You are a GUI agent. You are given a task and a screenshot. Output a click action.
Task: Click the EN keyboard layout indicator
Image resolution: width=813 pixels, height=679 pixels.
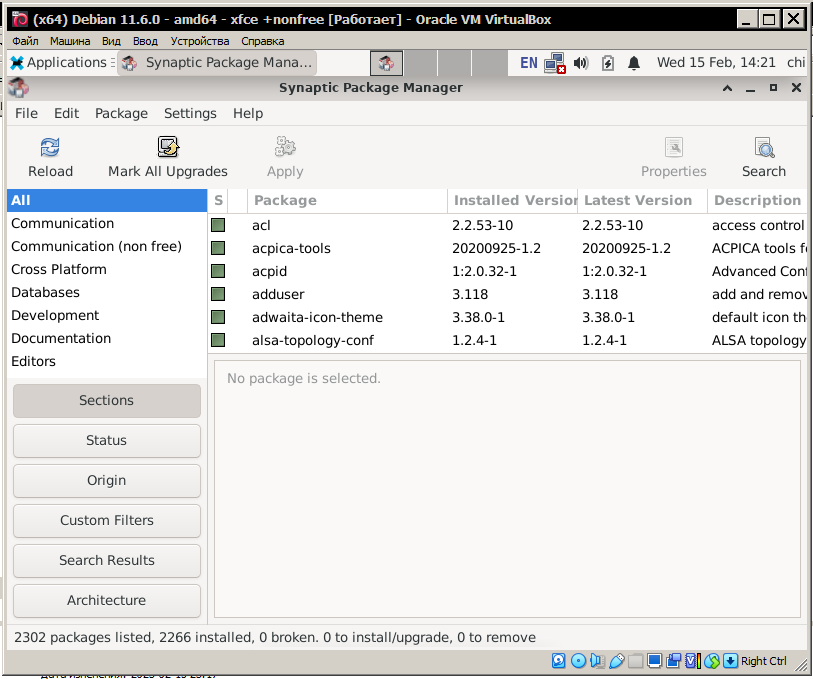[x=528, y=63]
